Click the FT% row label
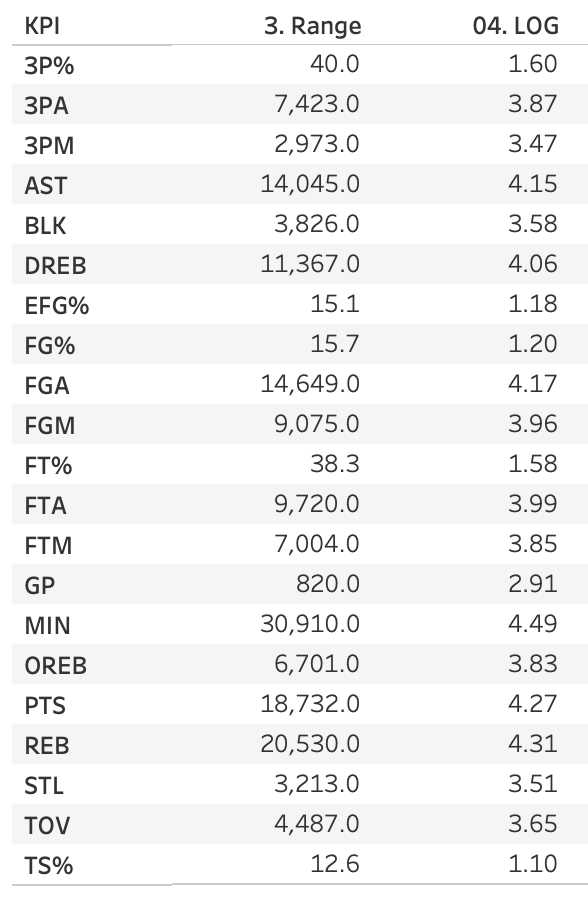This screenshot has width=588, height=908. [x=48, y=466]
